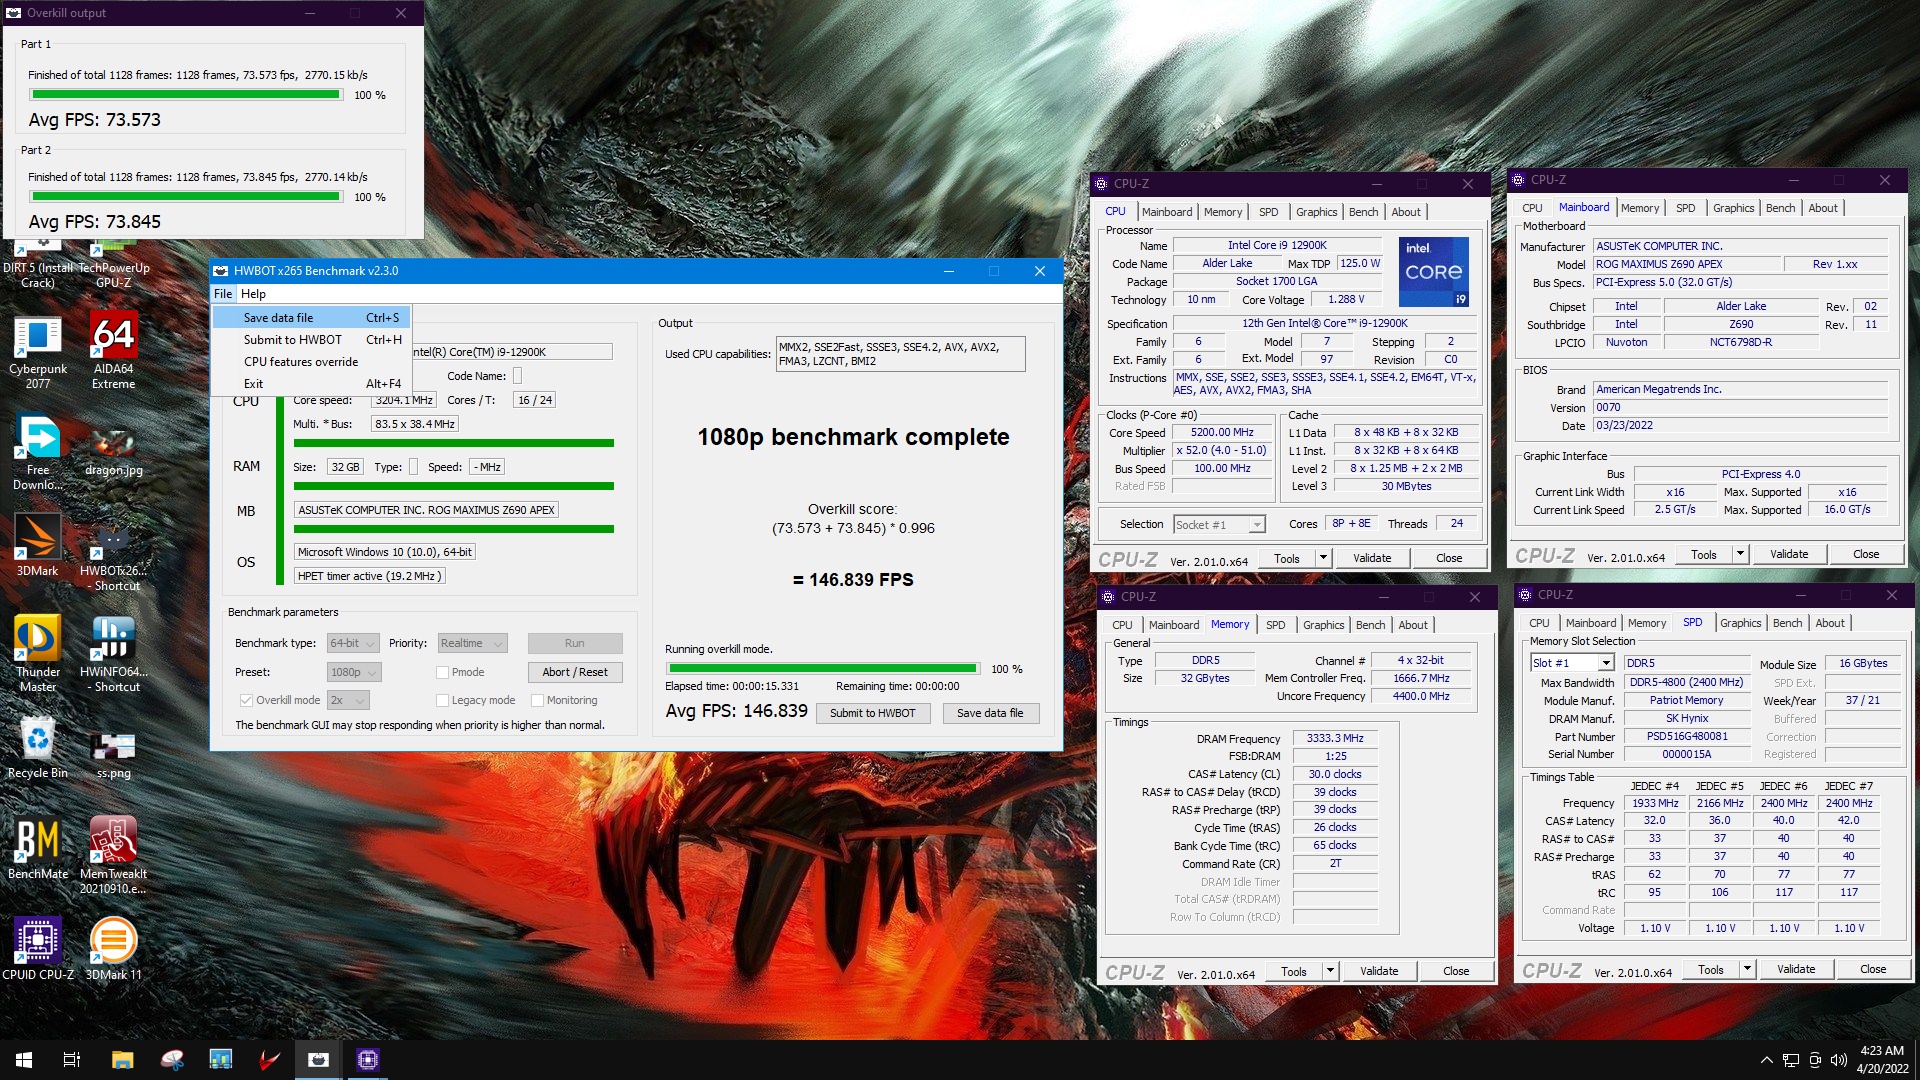Expand Tools arrow in CPU-Z CPU window
The width and height of the screenshot is (1920, 1080).
pyautogui.click(x=1323, y=558)
